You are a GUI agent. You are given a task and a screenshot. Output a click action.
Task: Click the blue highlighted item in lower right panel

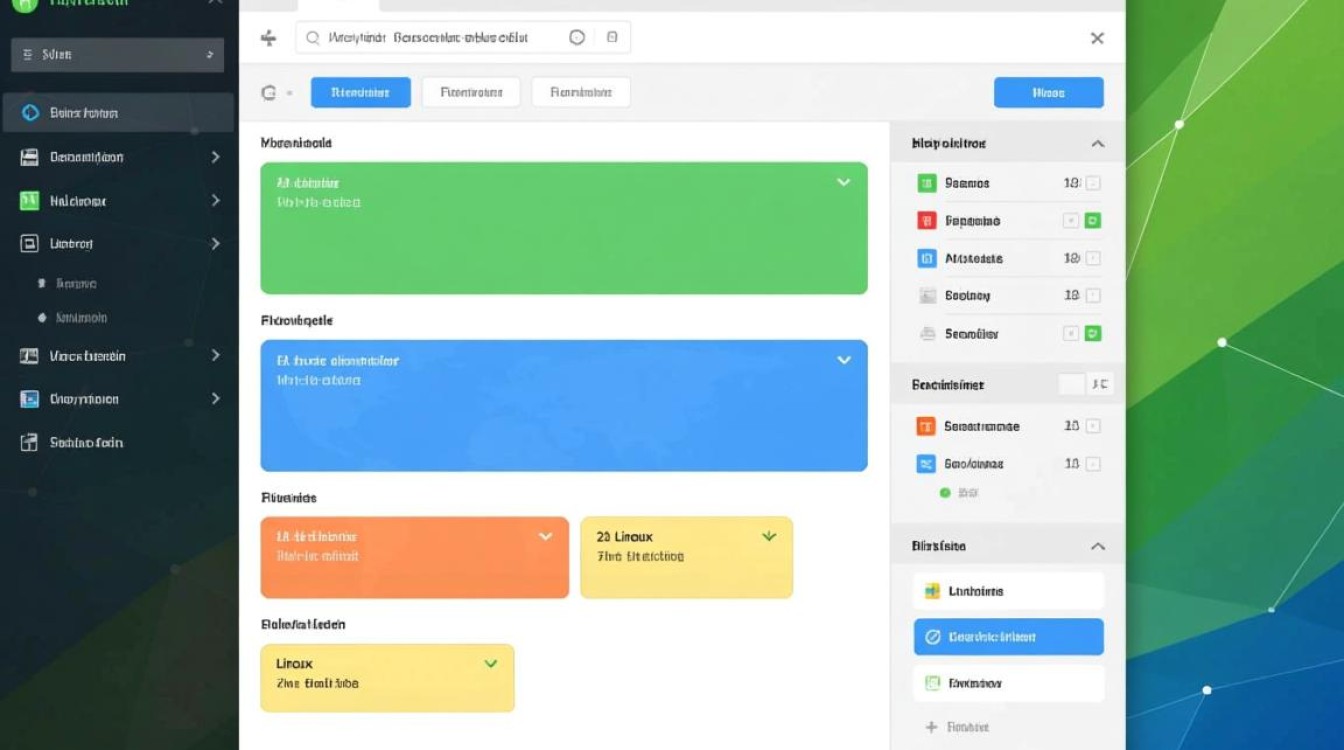1008,637
